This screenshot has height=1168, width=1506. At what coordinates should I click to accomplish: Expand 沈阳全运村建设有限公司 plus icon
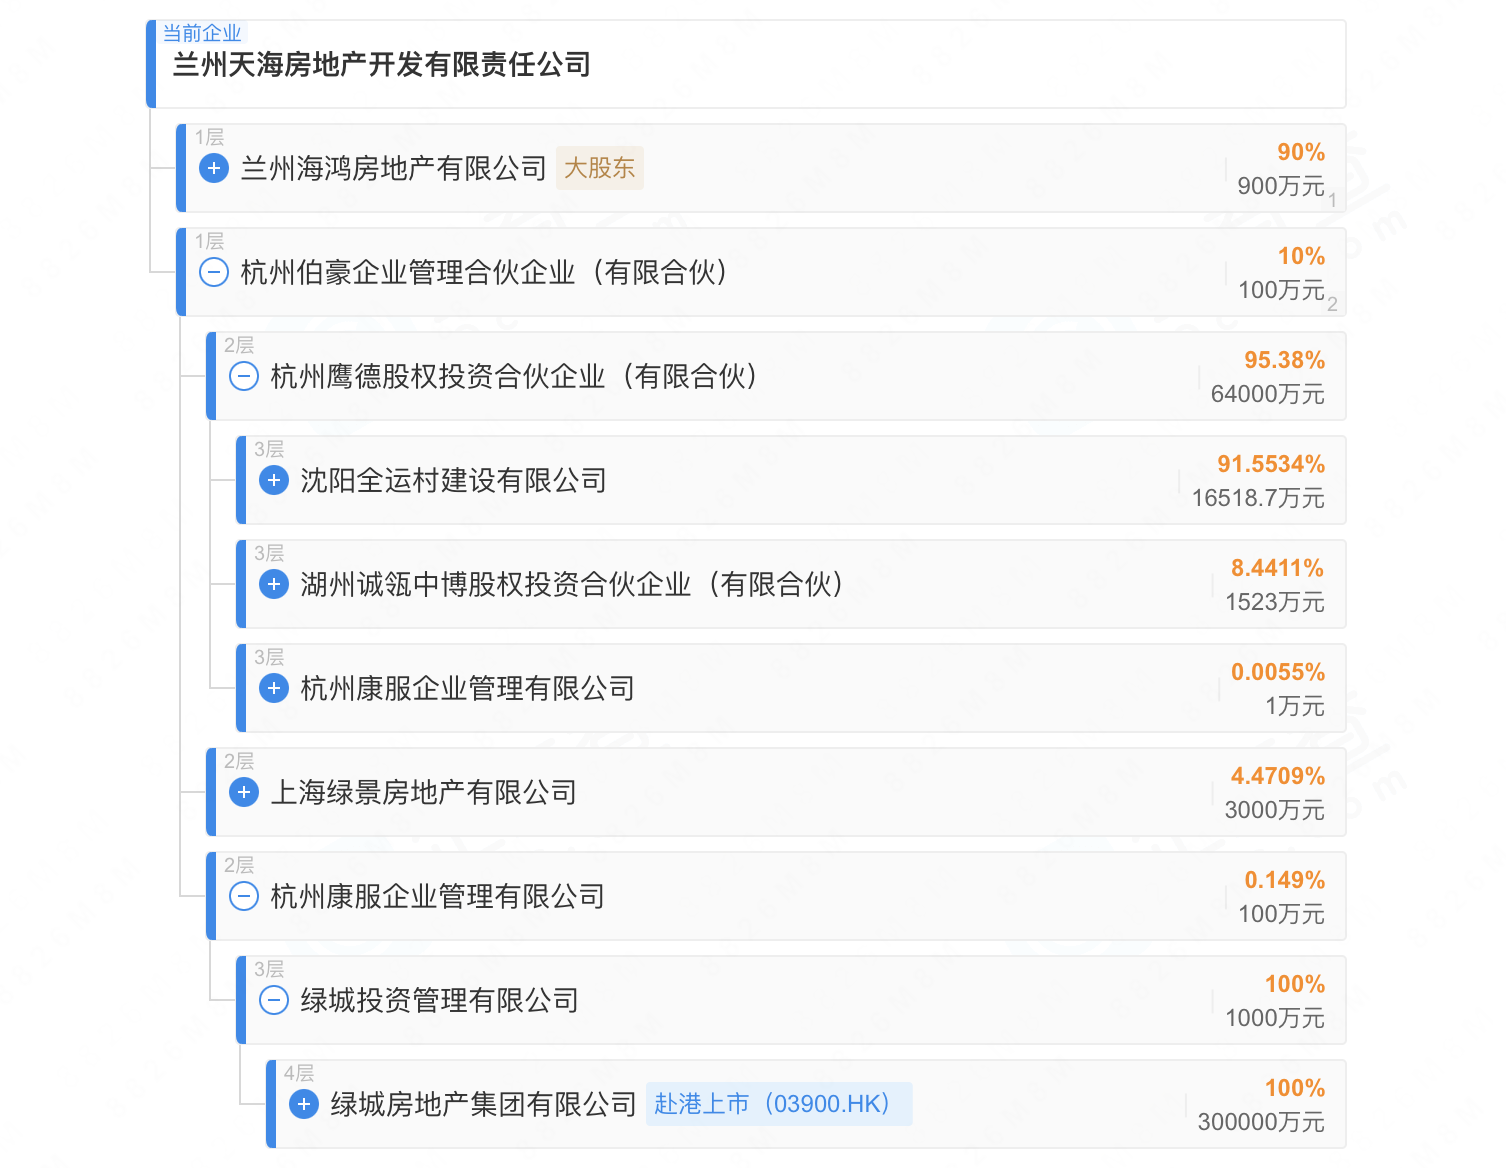(x=274, y=480)
